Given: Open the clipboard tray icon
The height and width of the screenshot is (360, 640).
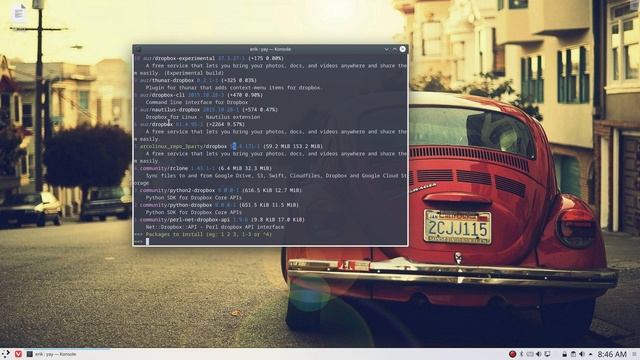Looking at the screenshot, I should point(573,354).
